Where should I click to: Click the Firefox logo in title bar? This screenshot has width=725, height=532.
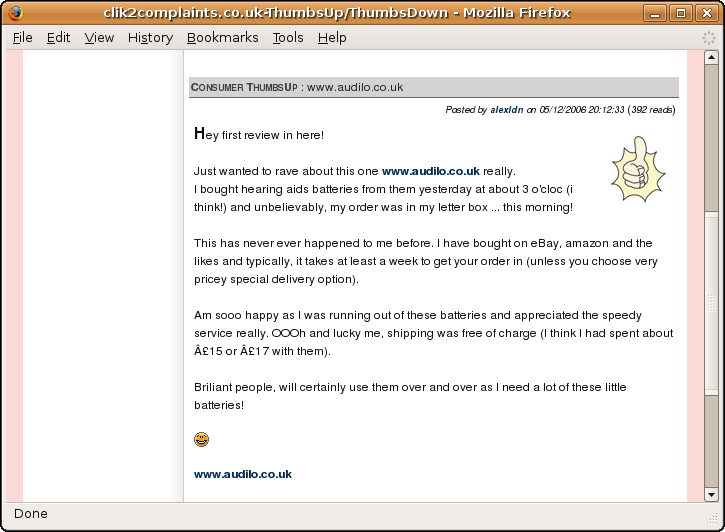(16, 12)
